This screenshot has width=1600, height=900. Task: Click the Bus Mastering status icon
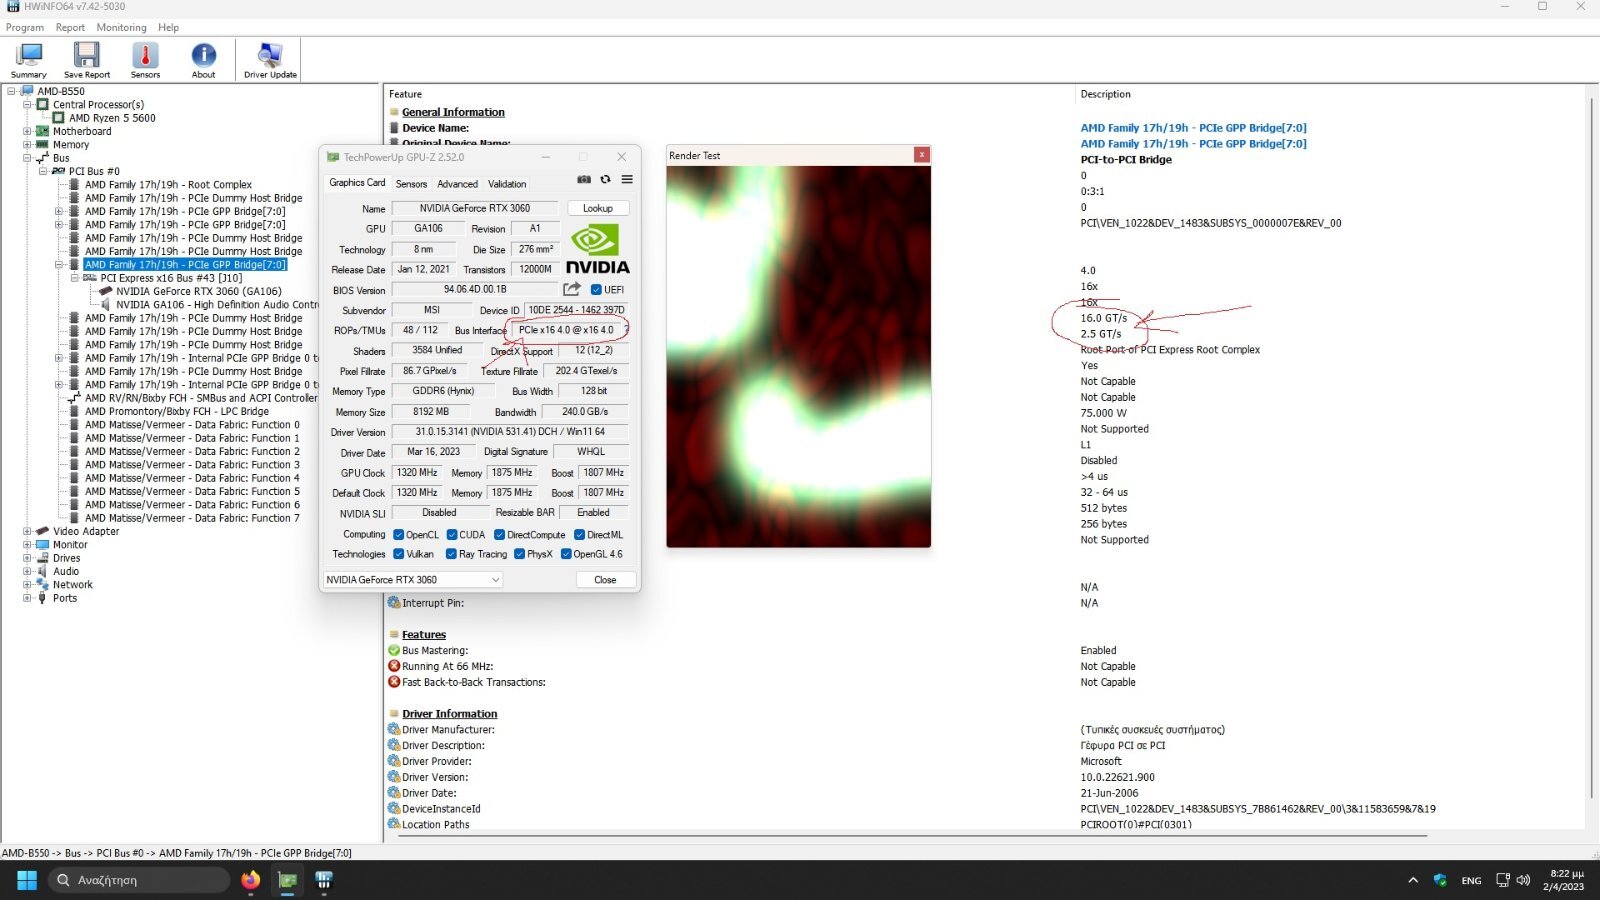(x=394, y=650)
